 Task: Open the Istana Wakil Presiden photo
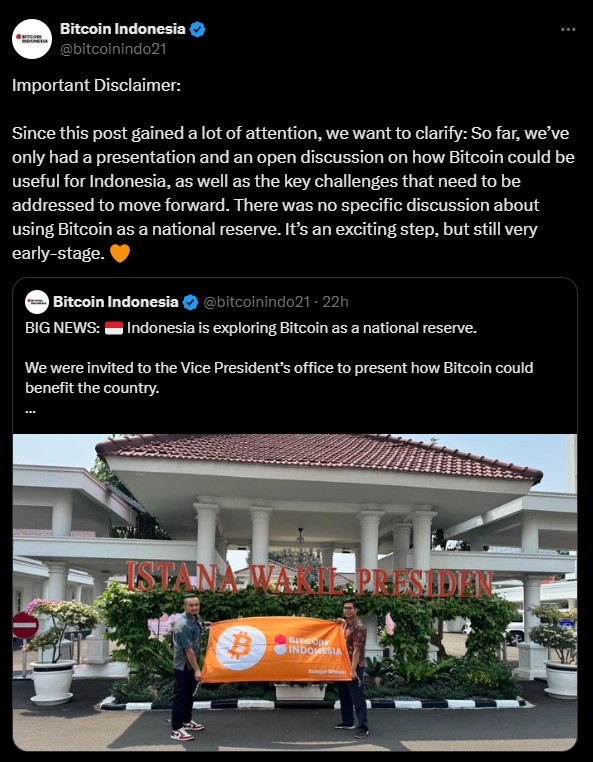pyautogui.click(x=295, y=592)
